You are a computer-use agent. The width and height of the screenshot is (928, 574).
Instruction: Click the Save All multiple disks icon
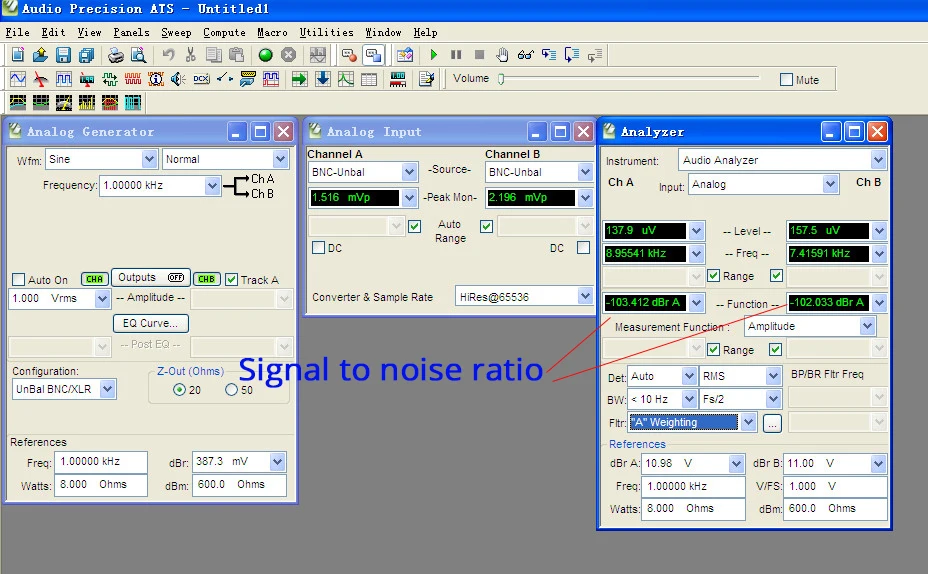click(x=86, y=55)
